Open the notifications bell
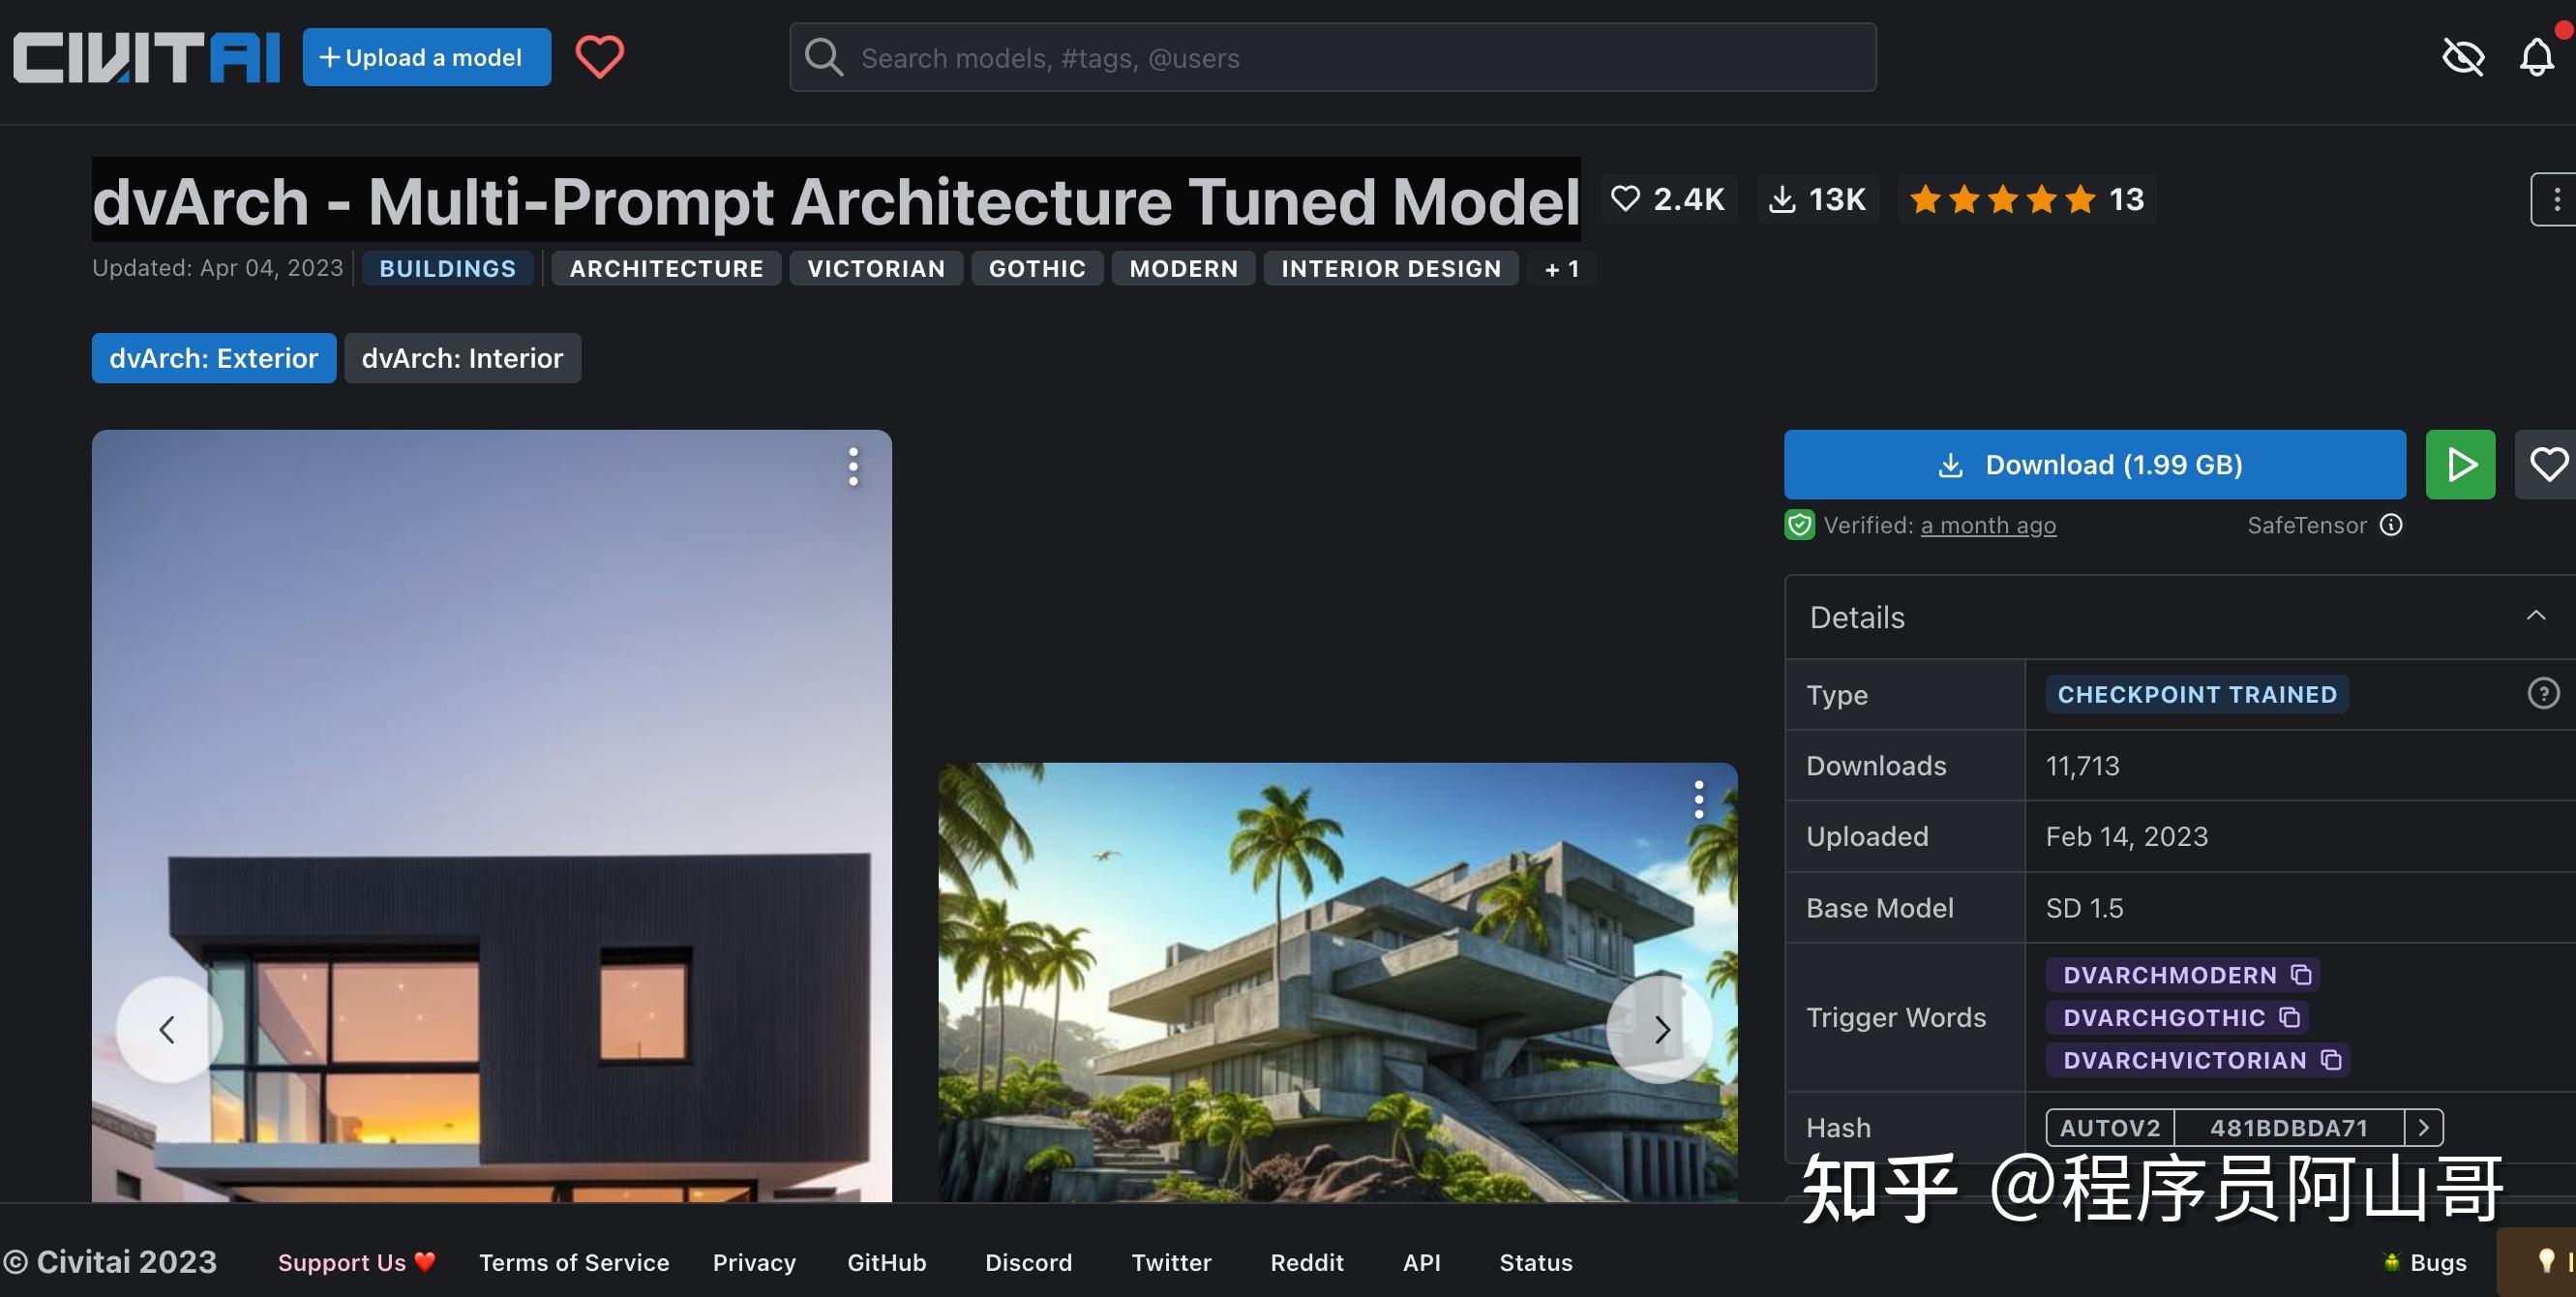The width and height of the screenshot is (2576, 1297). [2536, 57]
